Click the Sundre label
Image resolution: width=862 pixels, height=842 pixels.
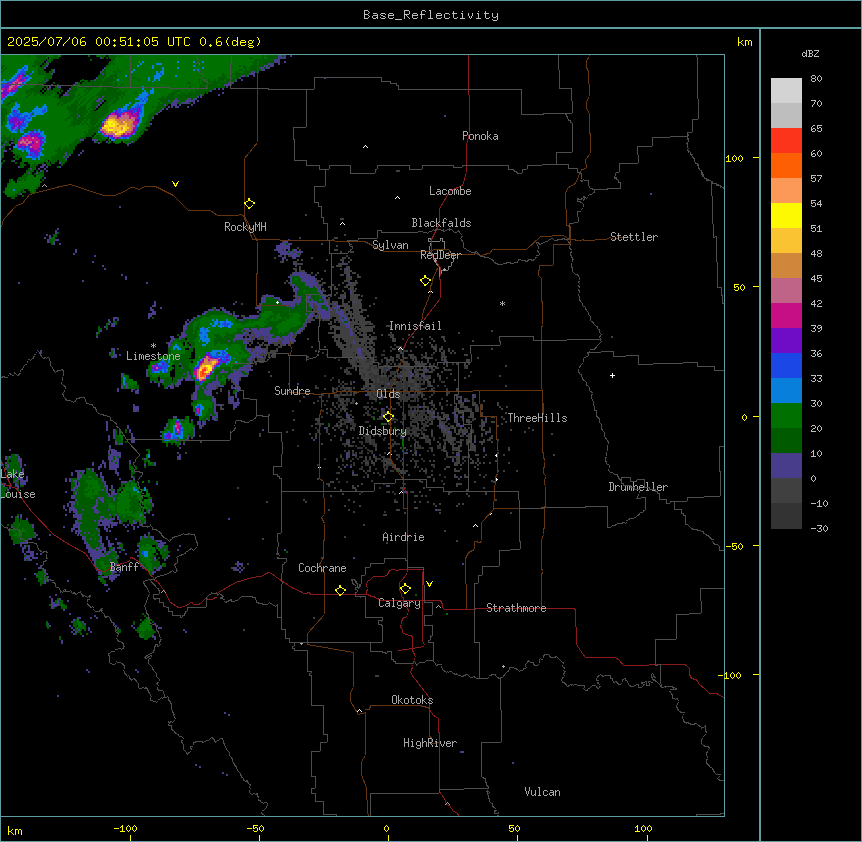pos(292,391)
